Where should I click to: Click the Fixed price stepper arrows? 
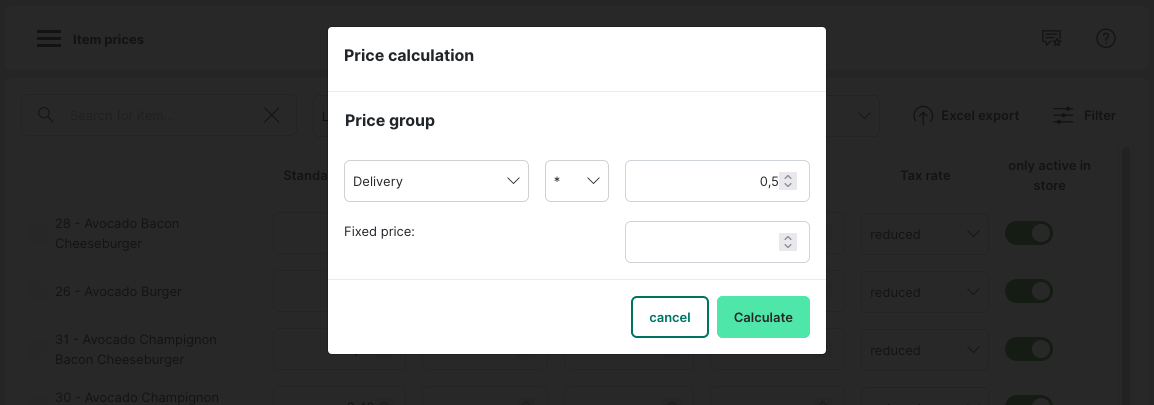[788, 242]
